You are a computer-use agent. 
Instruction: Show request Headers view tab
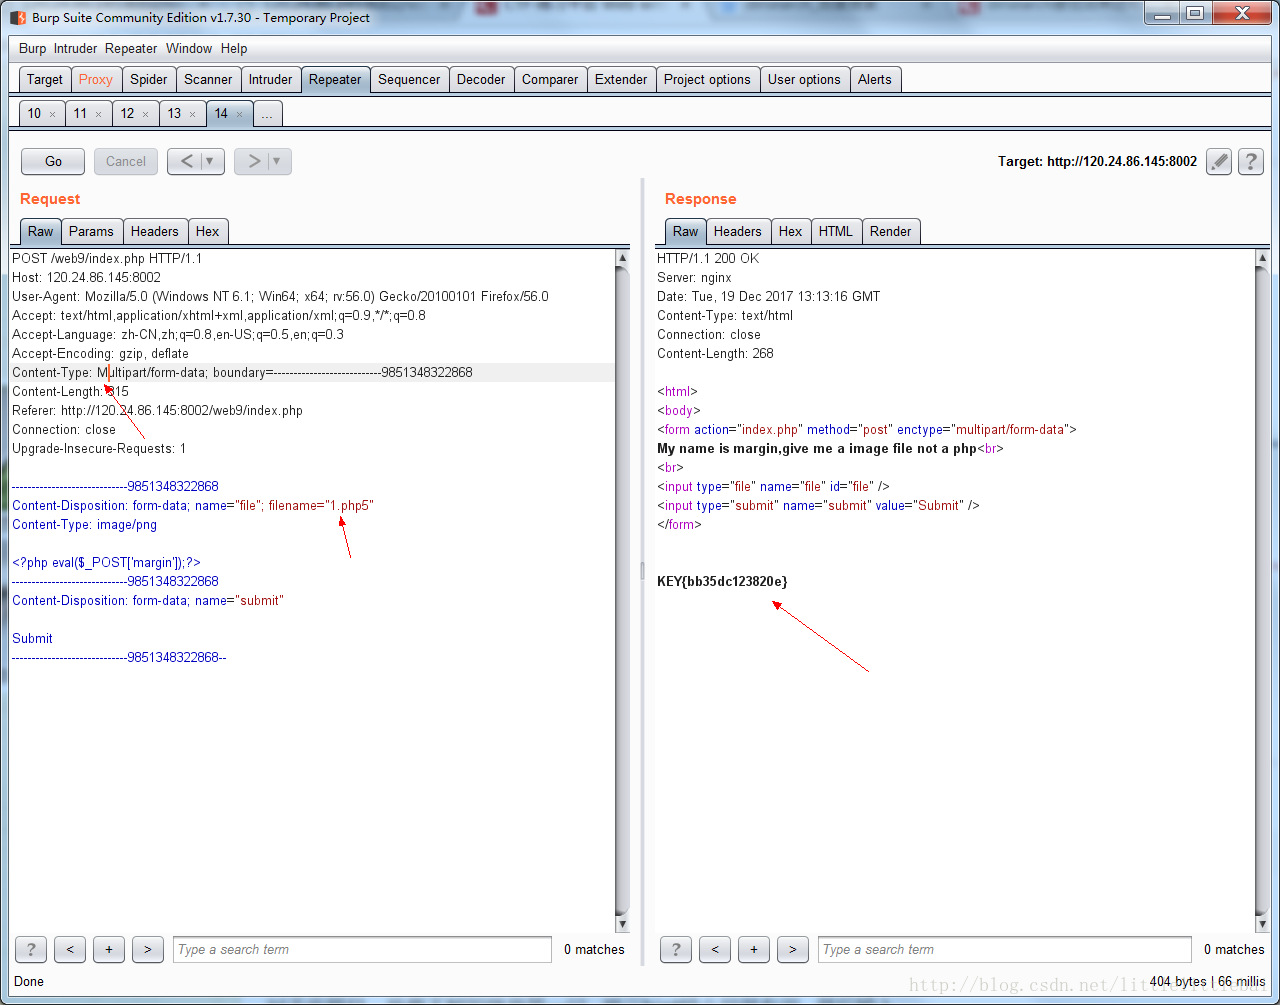[154, 231]
